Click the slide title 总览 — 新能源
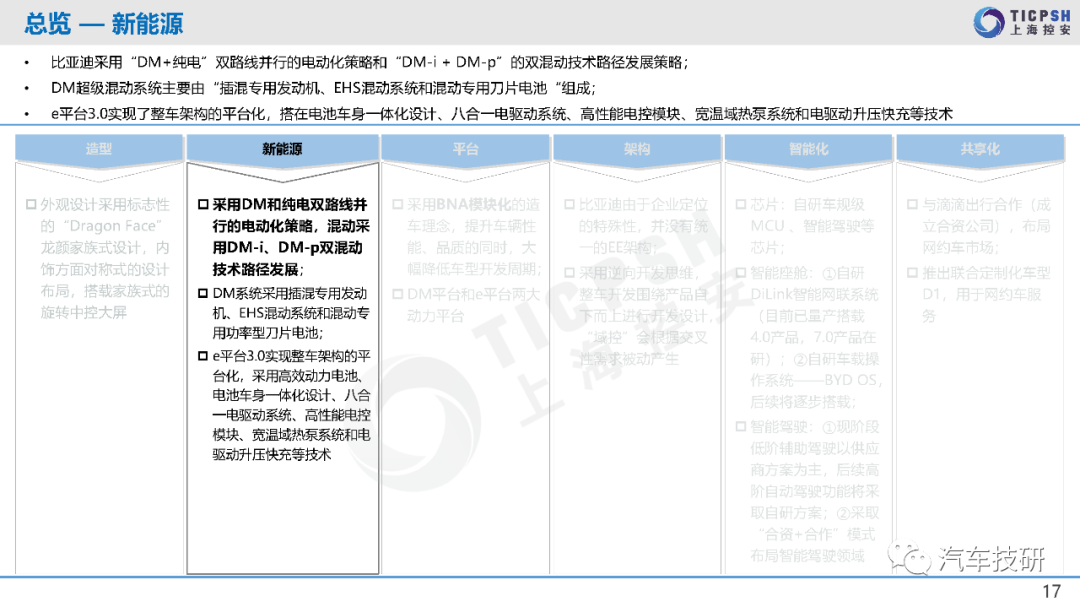The image size is (1080, 607). (104, 24)
